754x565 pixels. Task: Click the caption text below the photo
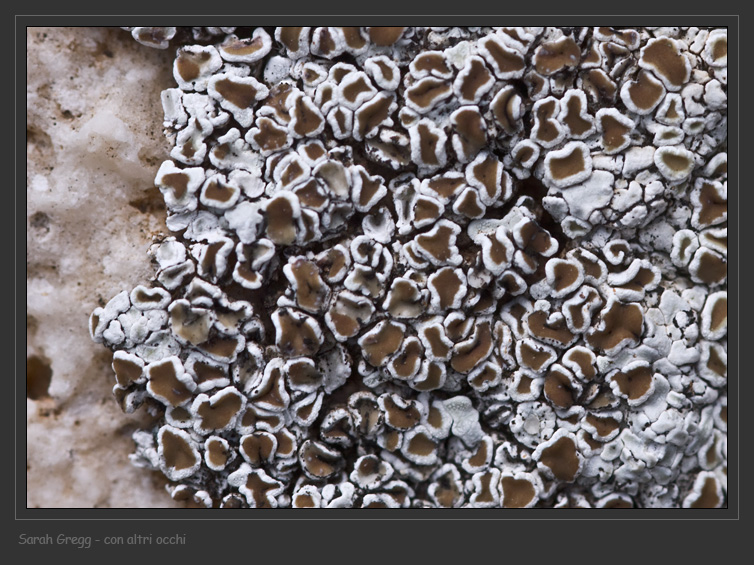tap(102, 540)
